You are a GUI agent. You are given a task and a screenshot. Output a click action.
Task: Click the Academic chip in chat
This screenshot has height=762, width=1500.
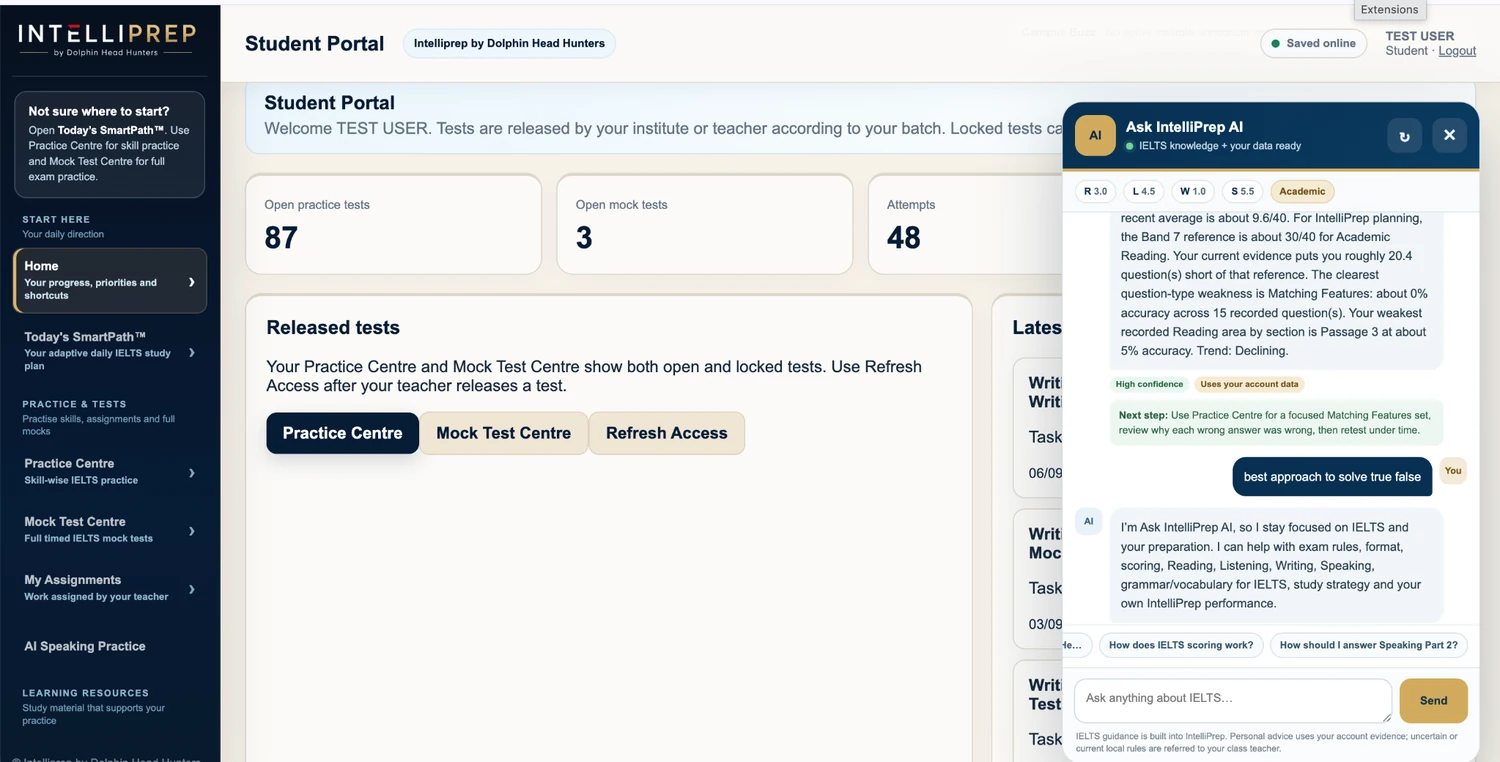pyautogui.click(x=1302, y=191)
